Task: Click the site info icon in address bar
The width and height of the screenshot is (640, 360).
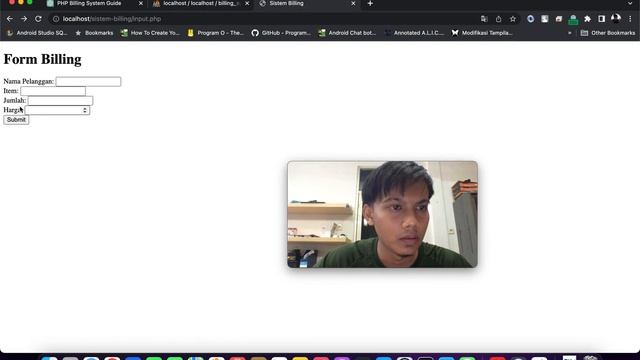Action: [56, 19]
